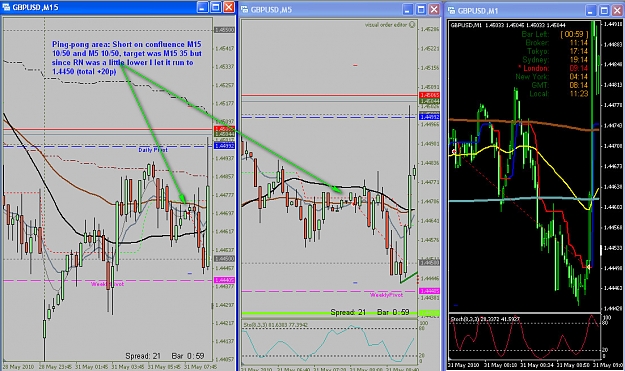Click the red '* London:' session label

(533, 68)
